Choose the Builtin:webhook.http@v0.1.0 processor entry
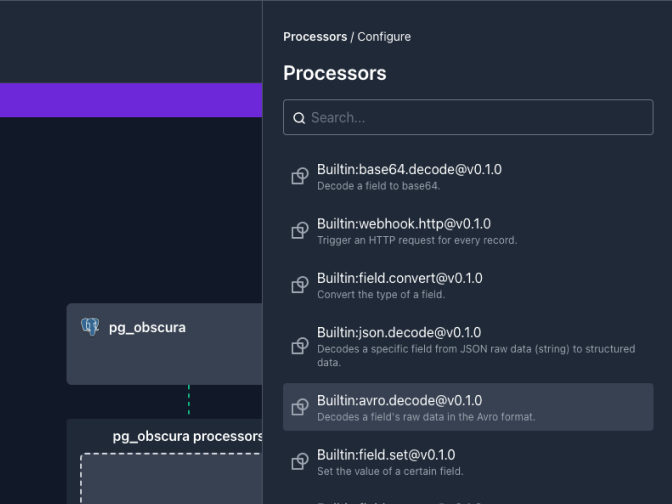This screenshot has width=672, height=504. 403,224
